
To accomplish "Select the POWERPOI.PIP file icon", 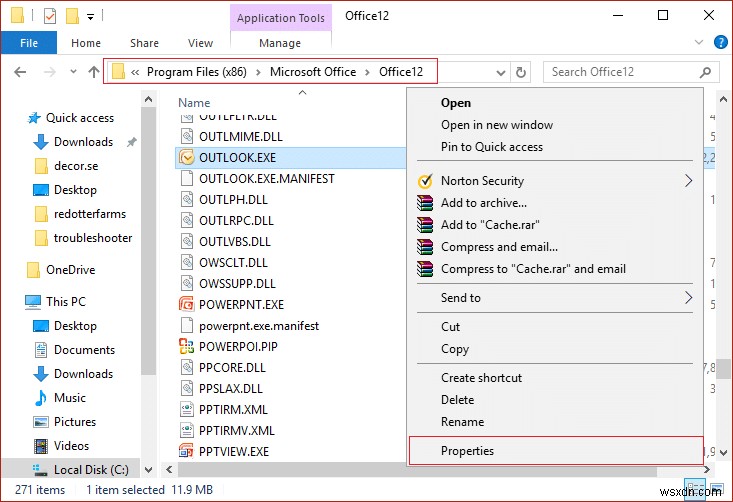I will point(187,346).
